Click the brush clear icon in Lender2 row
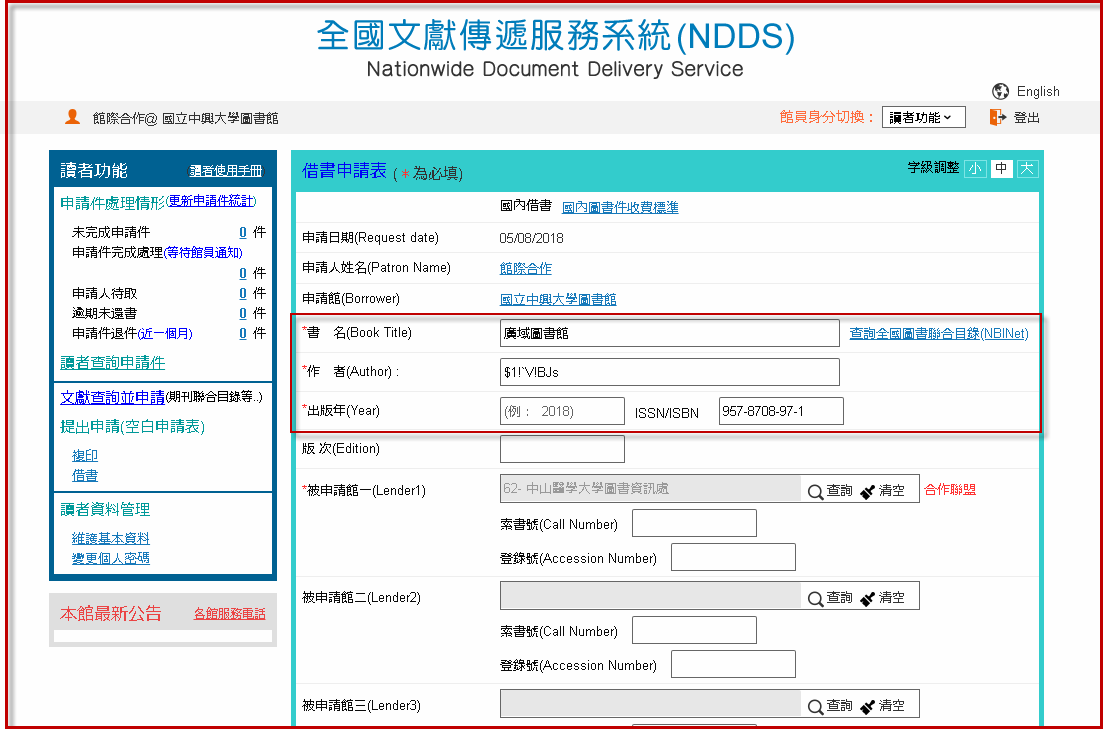The image size is (1103, 729). [867, 598]
